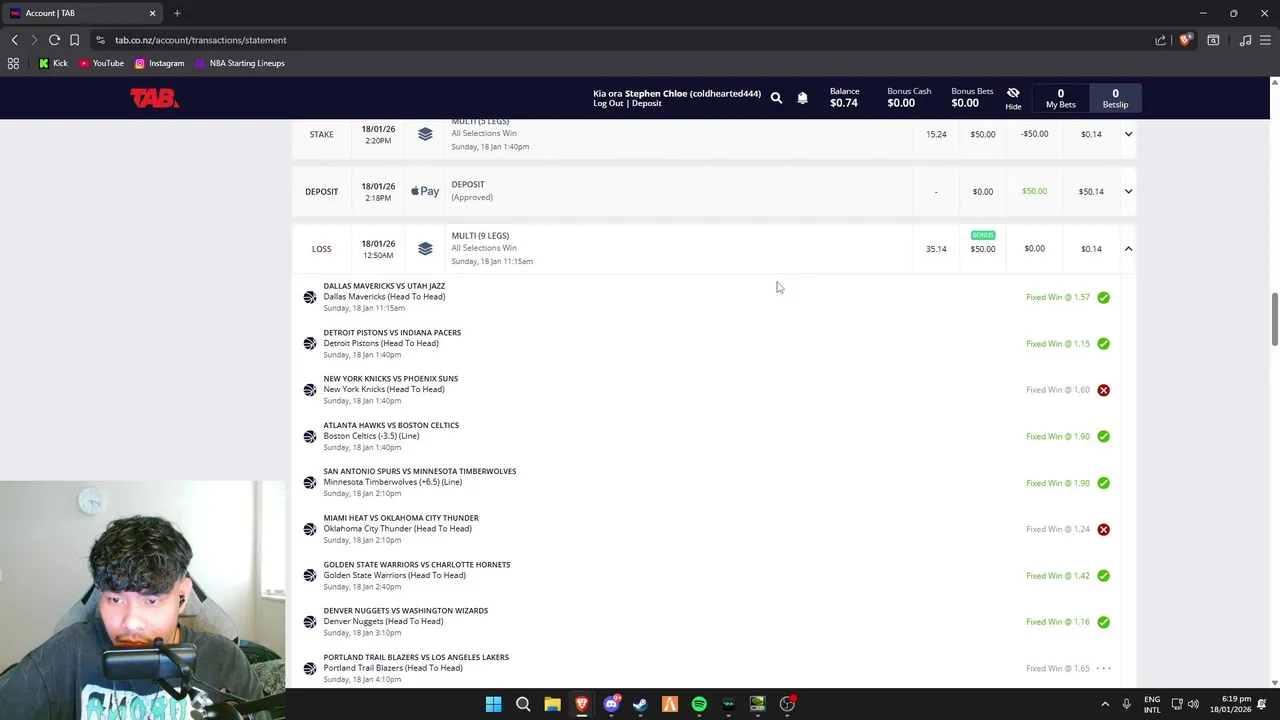Click the green tick for Detroit Pistons leg
Image resolution: width=1280 pixels, height=720 pixels.
1103,344
